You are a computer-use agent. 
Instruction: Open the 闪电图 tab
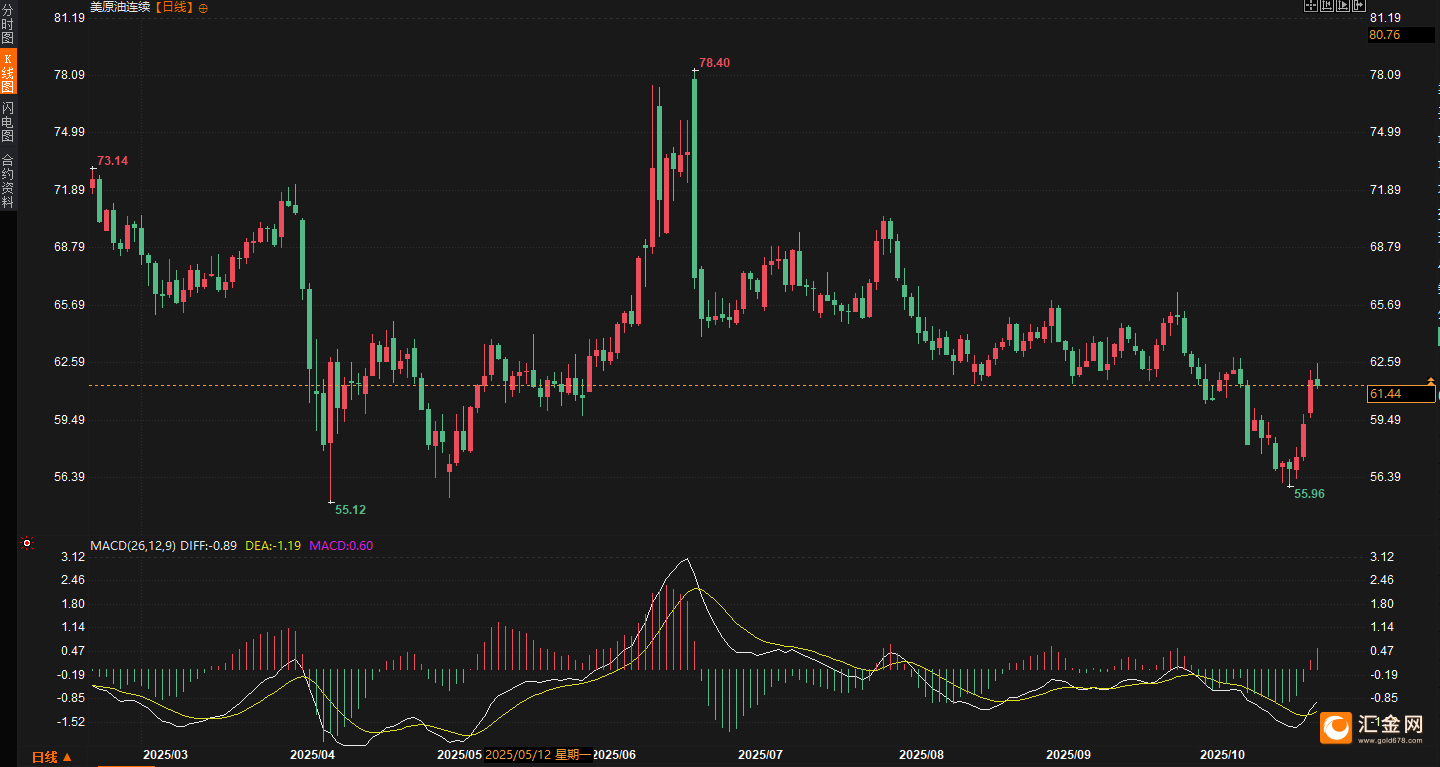(x=8, y=121)
